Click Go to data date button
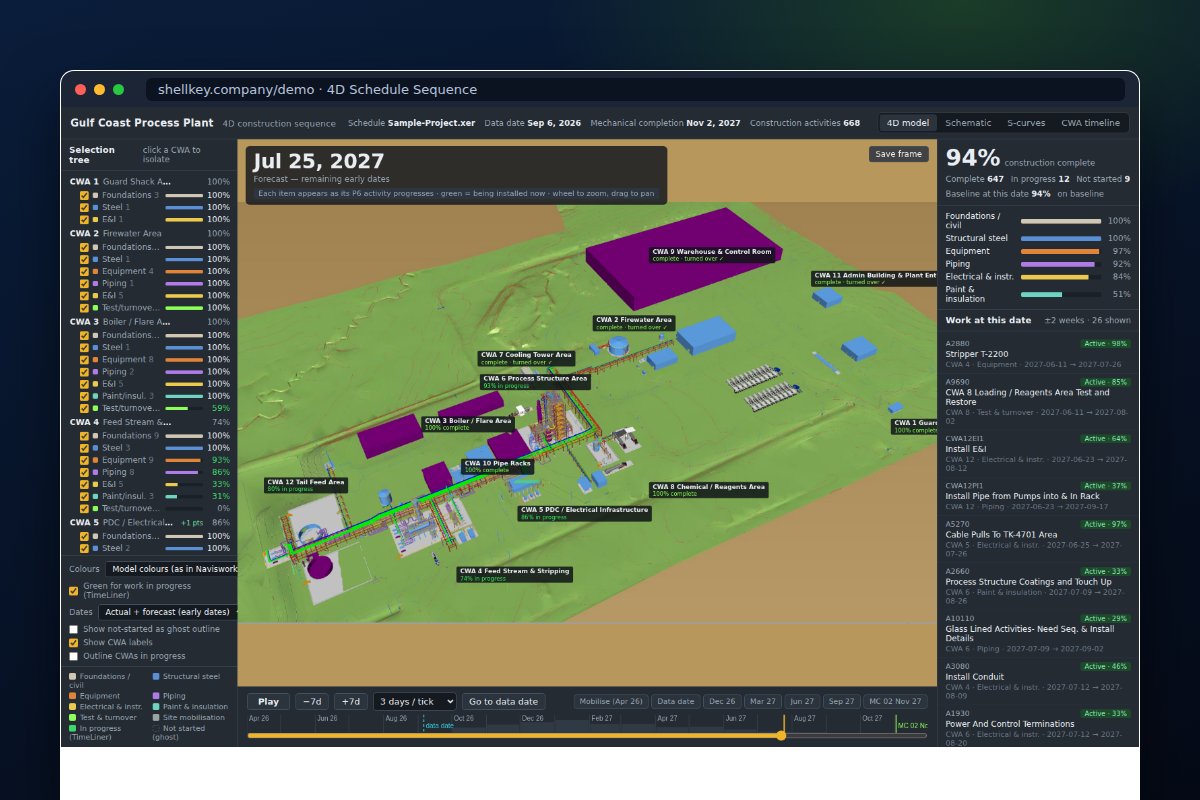The image size is (1200, 800). (x=504, y=701)
